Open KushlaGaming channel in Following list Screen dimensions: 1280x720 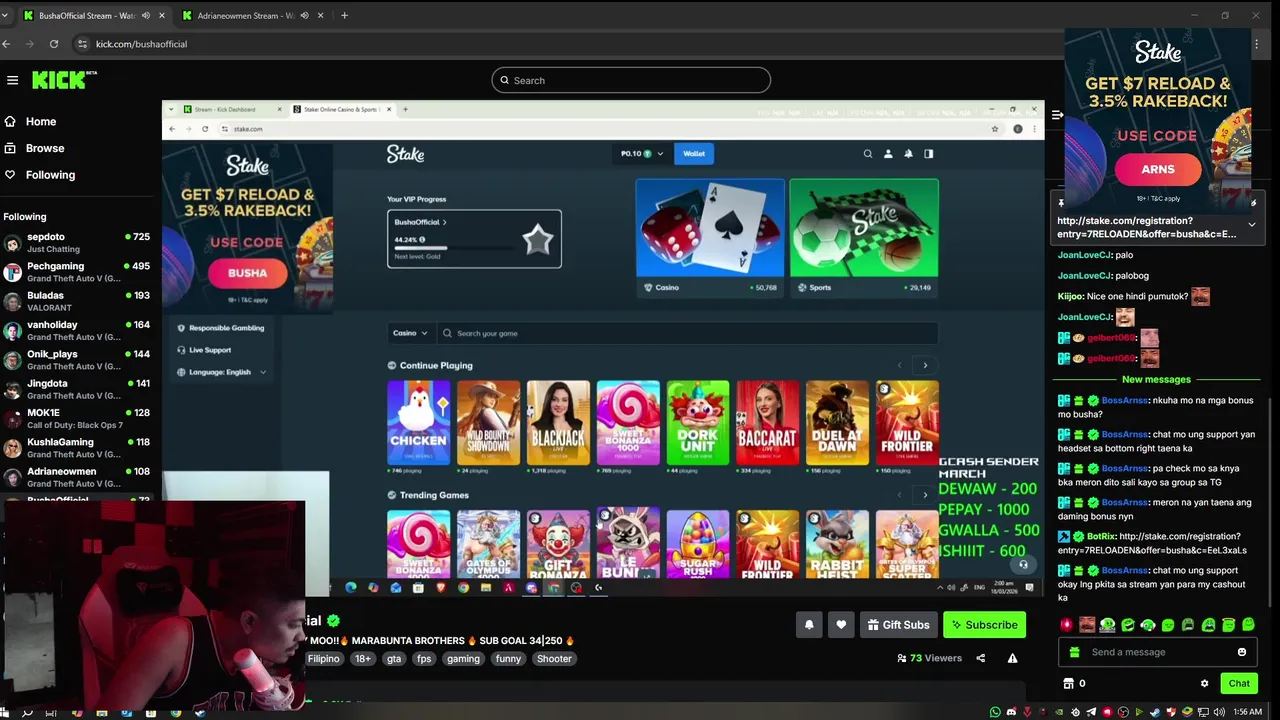[77, 447]
